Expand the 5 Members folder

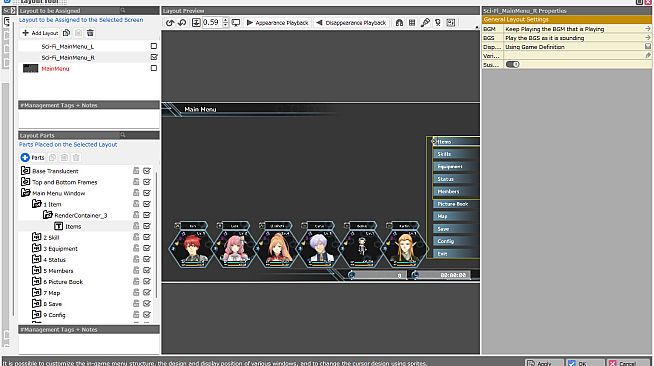37,270
